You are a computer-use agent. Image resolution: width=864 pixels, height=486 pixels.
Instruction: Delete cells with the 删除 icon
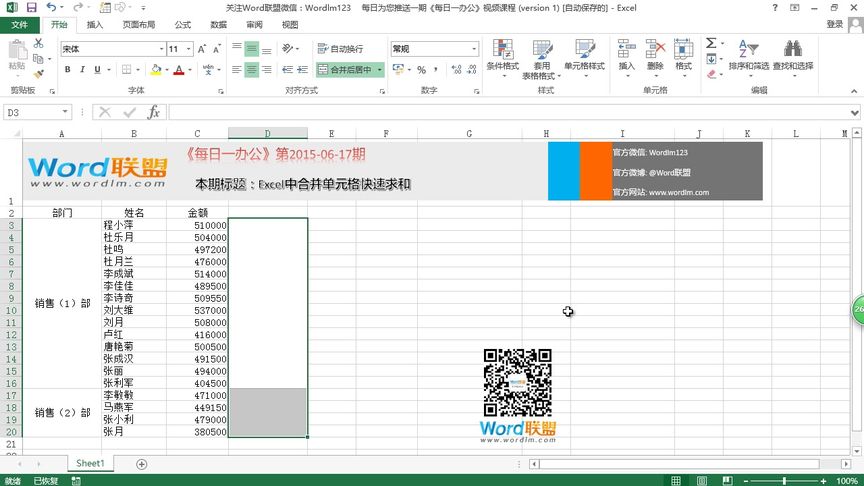[x=655, y=57]
